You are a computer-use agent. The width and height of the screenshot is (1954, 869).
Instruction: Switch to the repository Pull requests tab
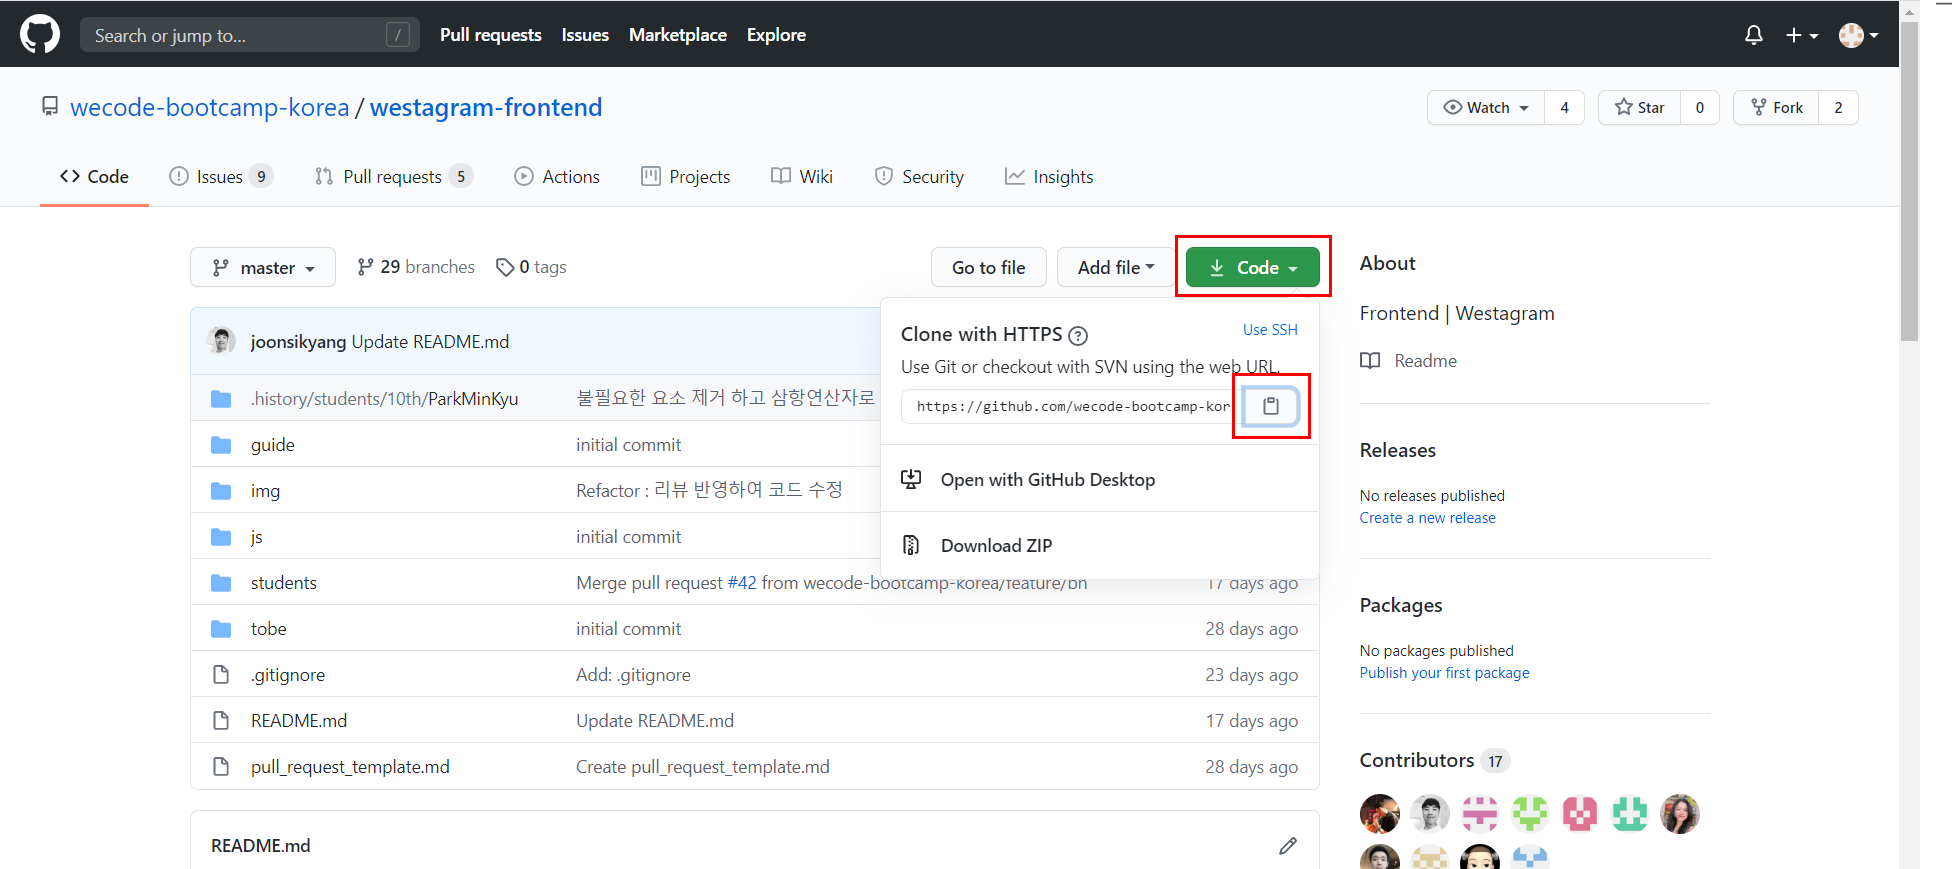pos(393,177)
